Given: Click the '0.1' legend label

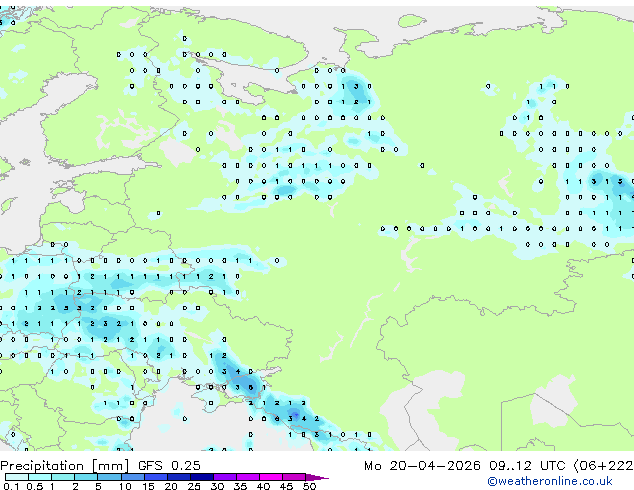Looking at the screenshot, I should (x=11, y=486).
